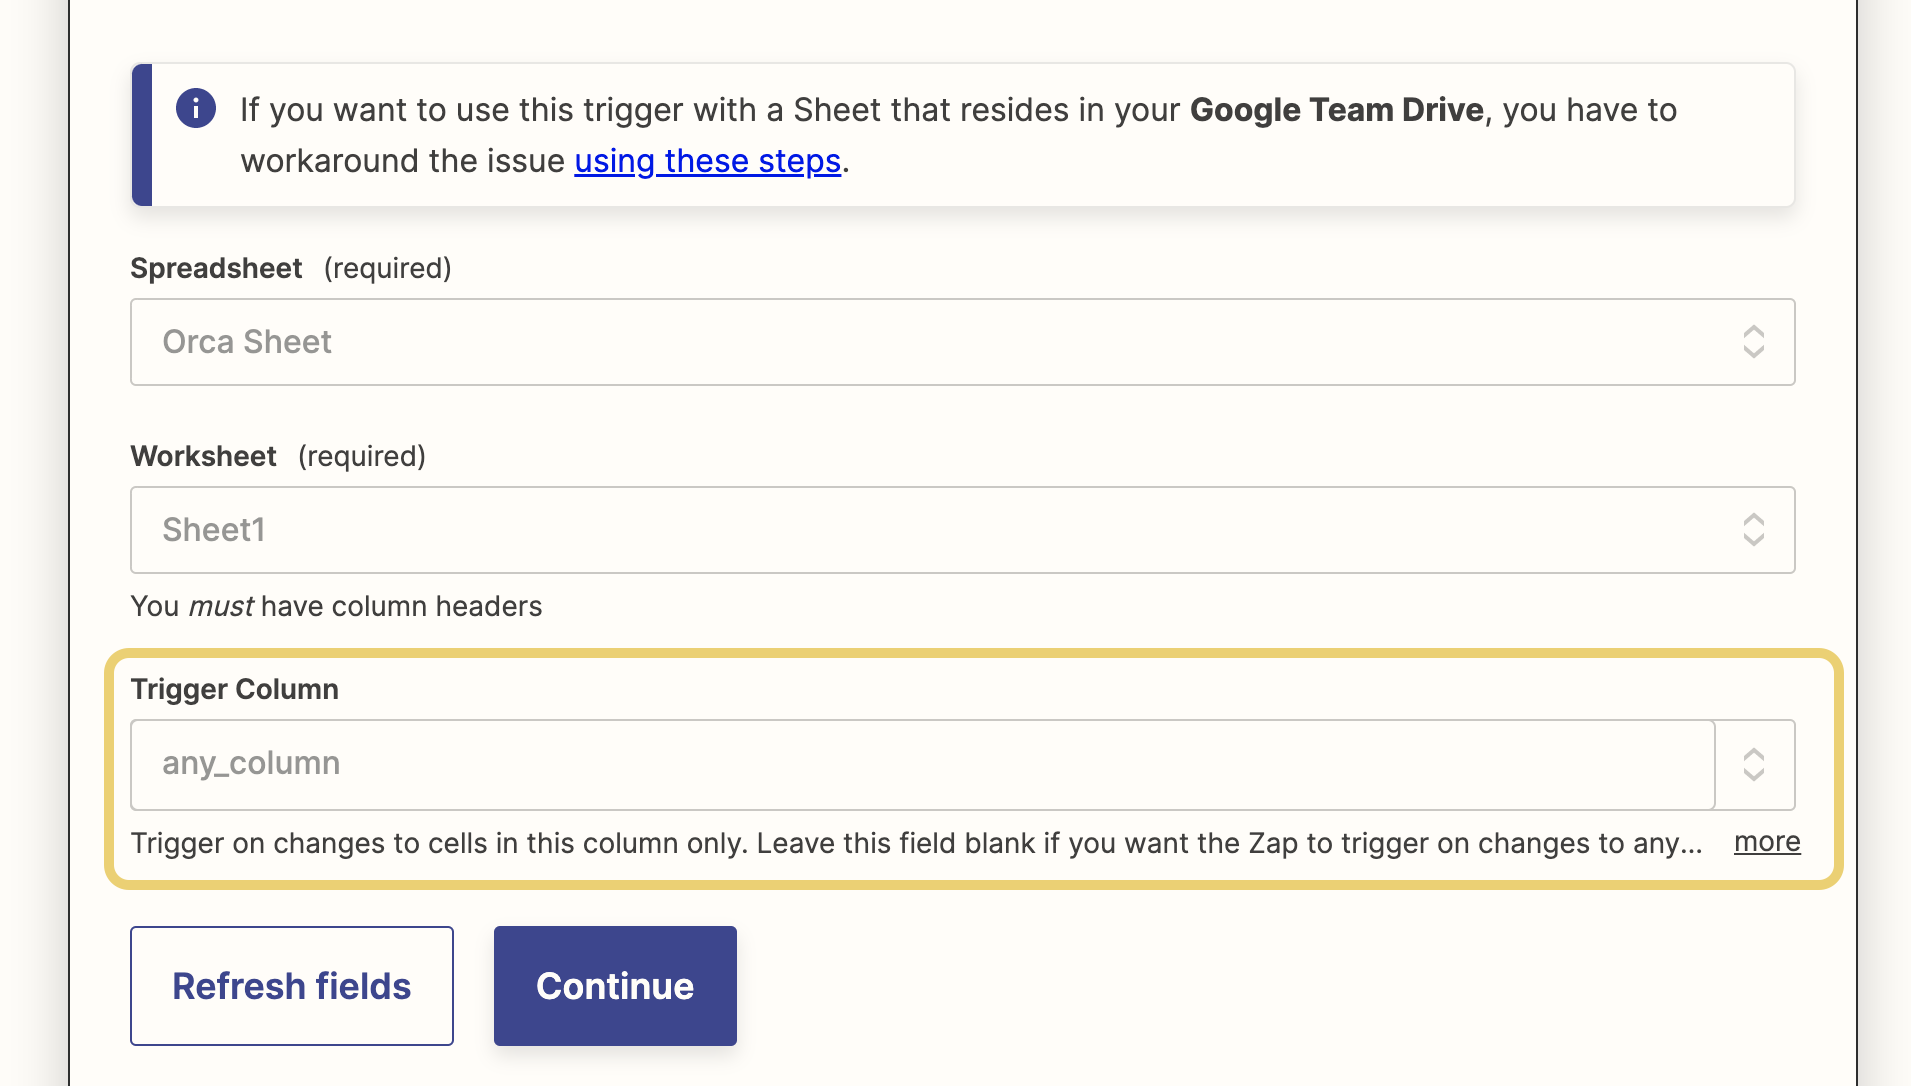Open the 'using these steps' link
The image size is (1911, 1086).
[707, 161]
